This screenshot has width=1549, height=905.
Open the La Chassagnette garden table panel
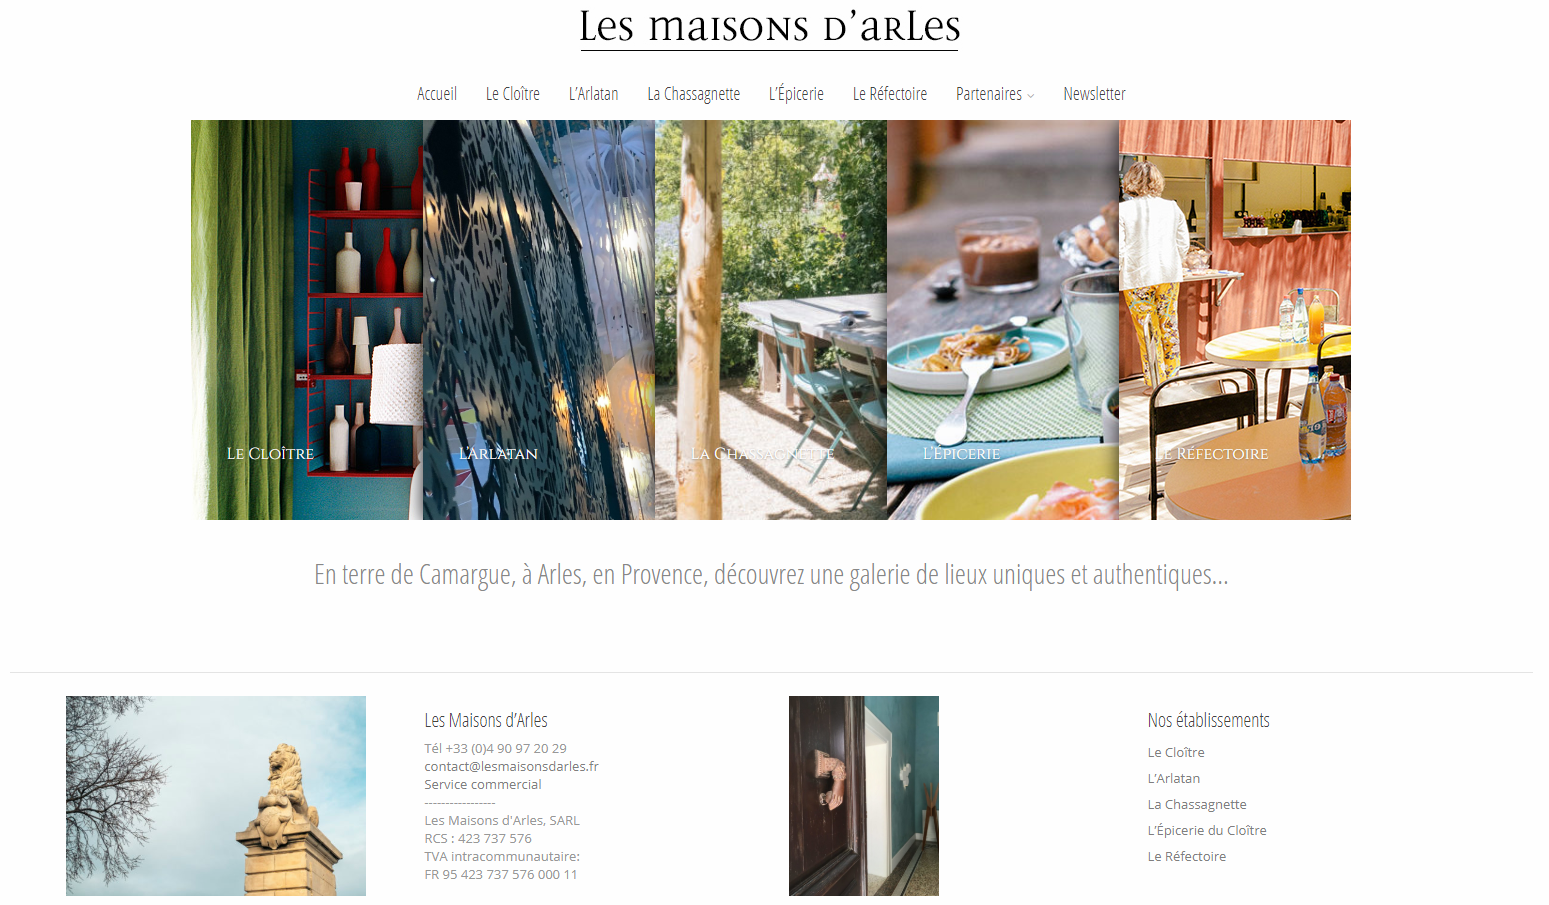(x=771, y=320)
